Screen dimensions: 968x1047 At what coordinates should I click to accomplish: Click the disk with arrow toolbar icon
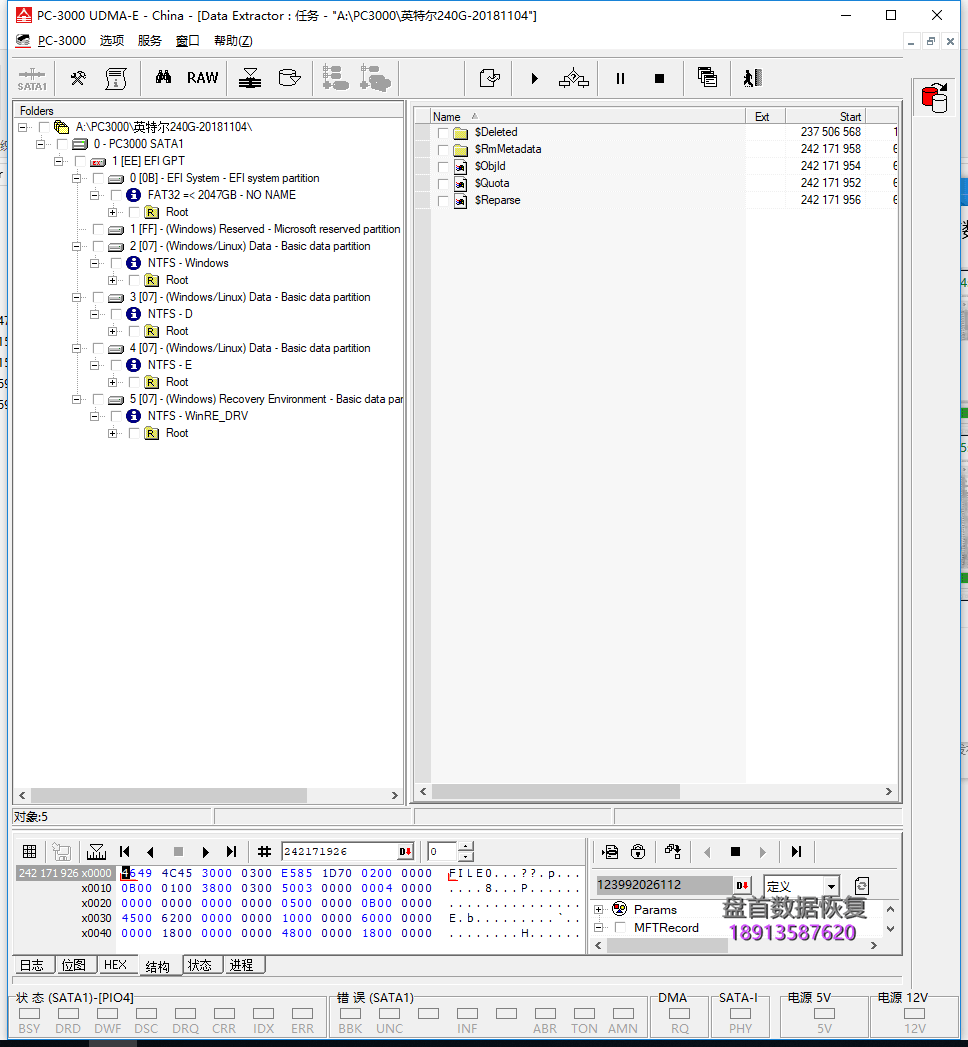coord(289,78)
